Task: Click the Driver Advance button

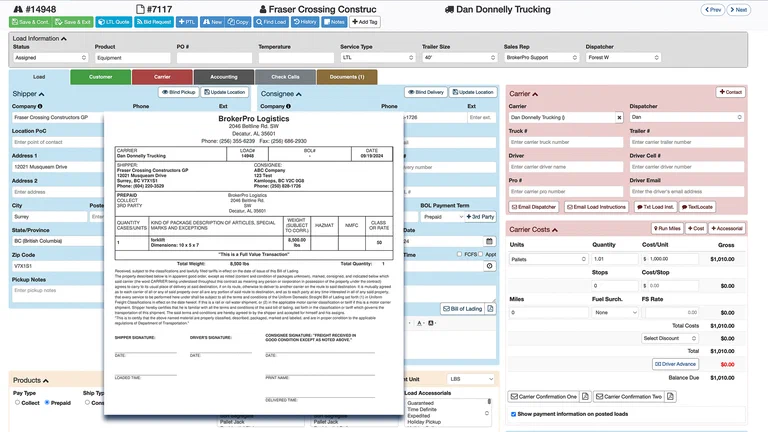Action: click(675, 364)
